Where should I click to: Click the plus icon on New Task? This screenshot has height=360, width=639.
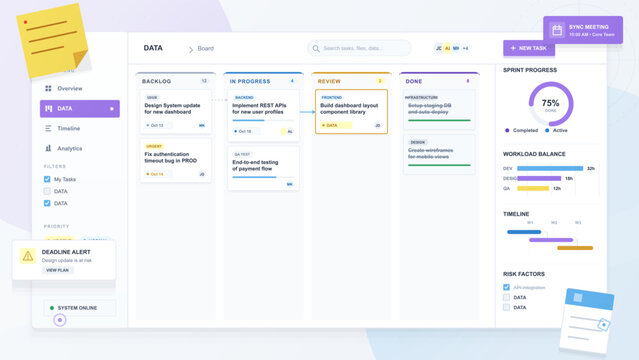513,48
